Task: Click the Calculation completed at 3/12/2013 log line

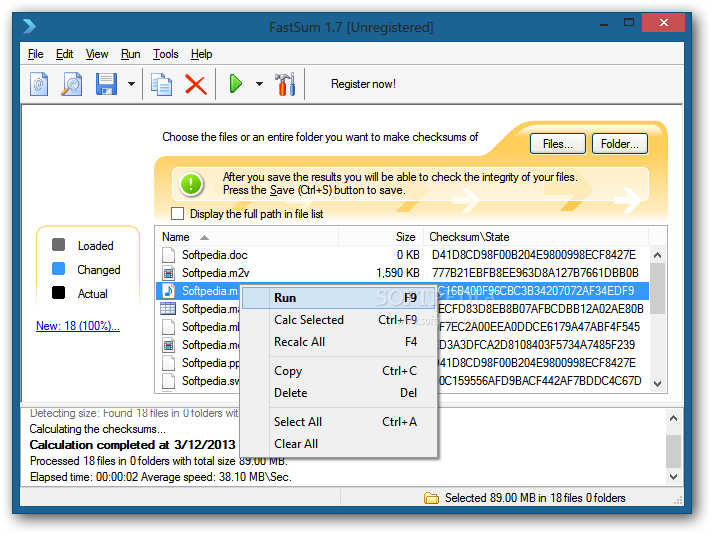Action: click(x=133, y=445)
